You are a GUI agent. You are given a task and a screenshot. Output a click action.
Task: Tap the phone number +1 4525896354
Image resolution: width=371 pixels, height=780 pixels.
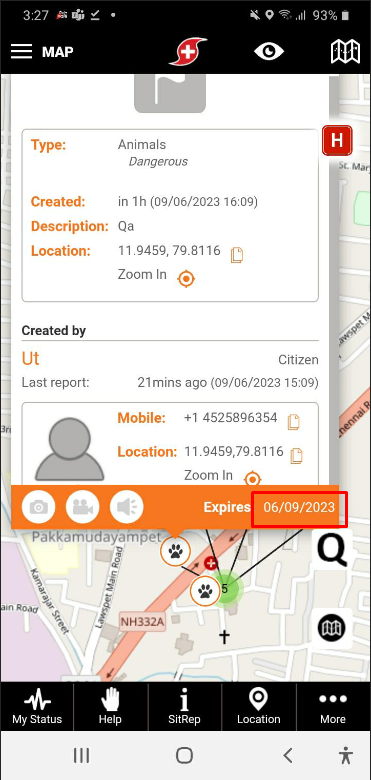[231, 418]
